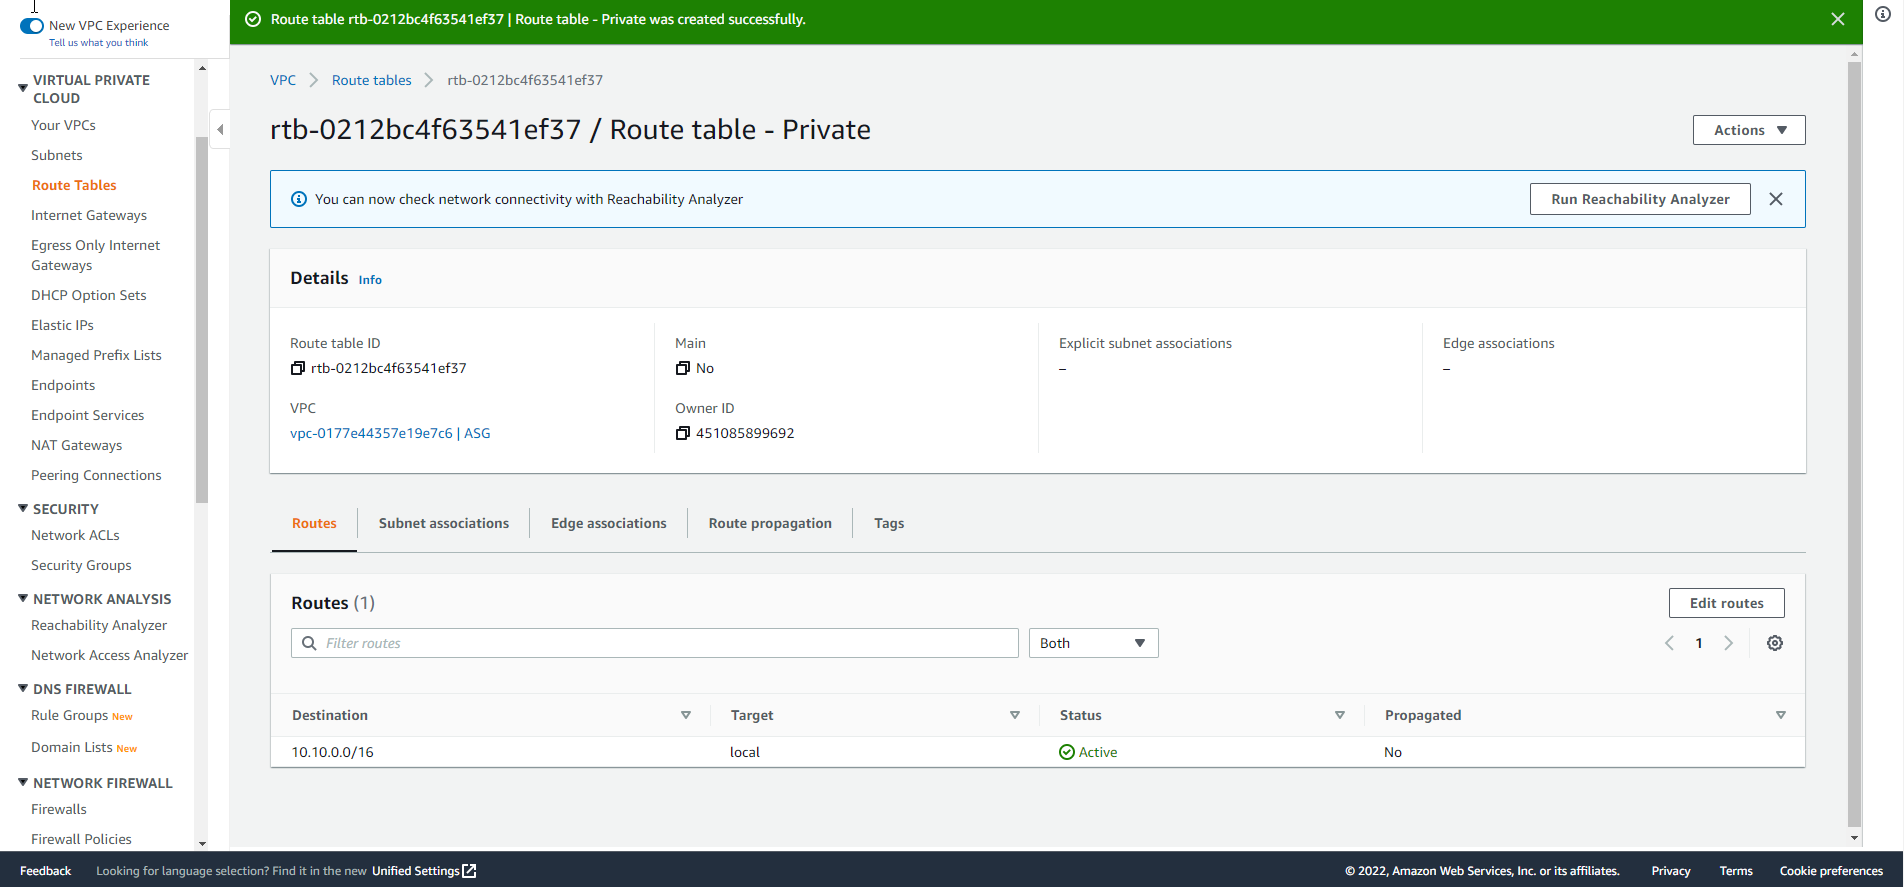Open Network ACLs in sidebar
Screen dimensions: 1904x887
click(75, 535)
